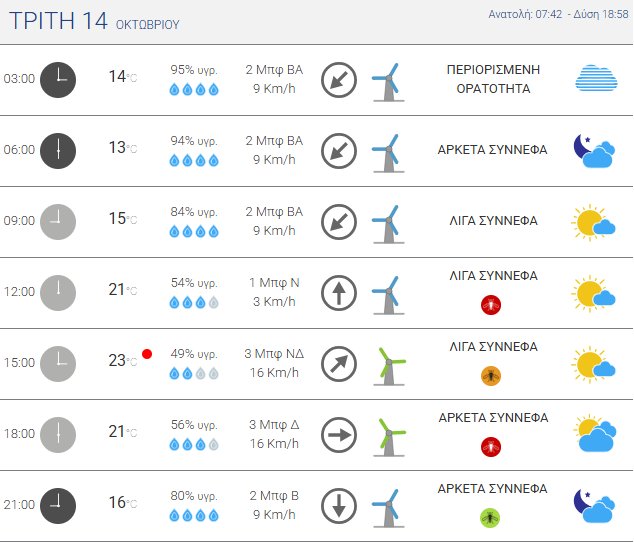Click the windmill icon in the 09:00 row
The image size is (634, 542).
pyautogui.click(x=387, y=221)
